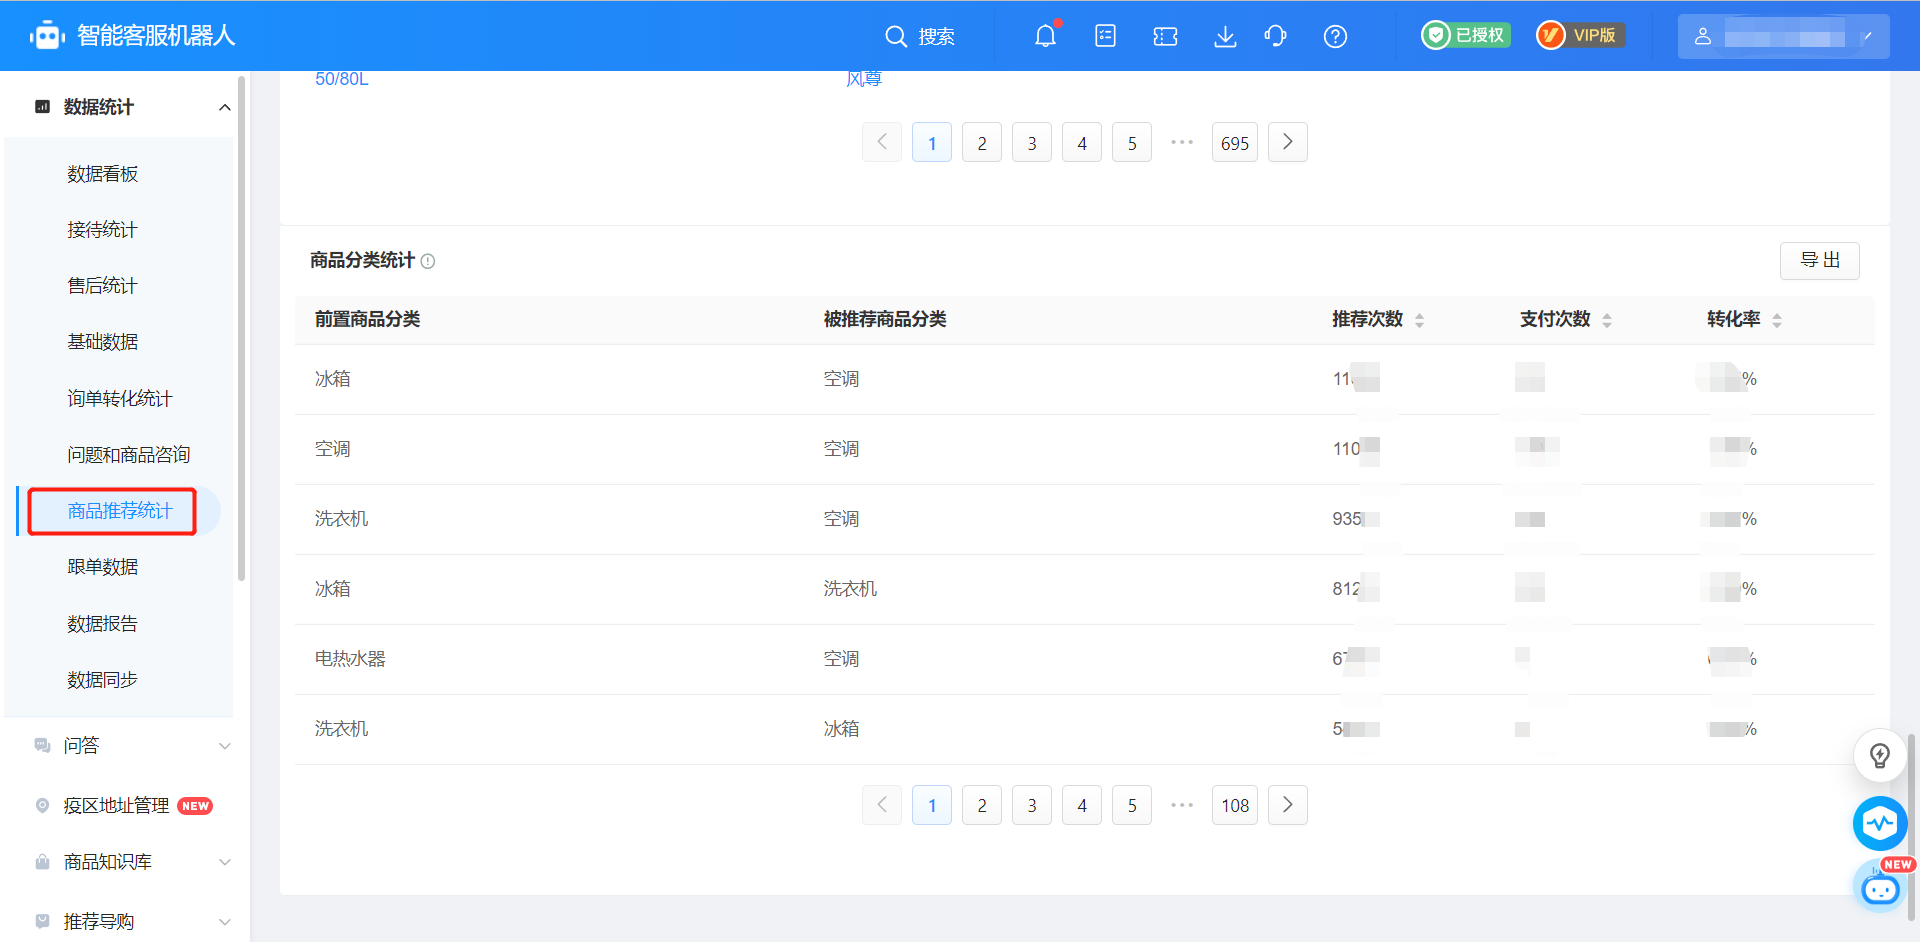The image size is (1920, 942).
Task: Collapse the 数据统计 menu section
Action: (224, 107)
